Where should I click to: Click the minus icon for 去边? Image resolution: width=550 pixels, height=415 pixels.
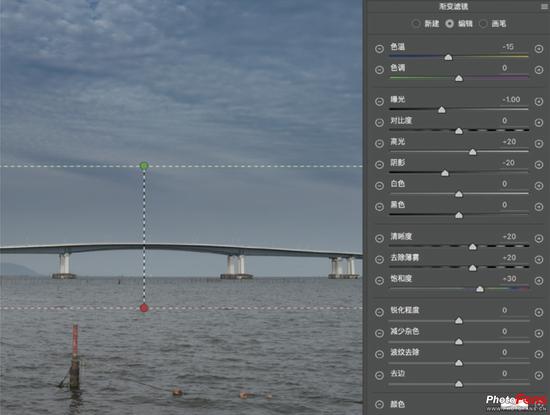[379, 375]
